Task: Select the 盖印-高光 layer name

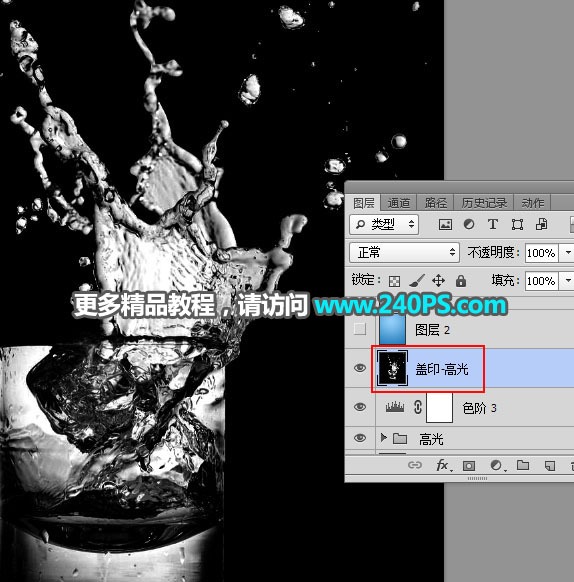Action: [x=442, y=369]
